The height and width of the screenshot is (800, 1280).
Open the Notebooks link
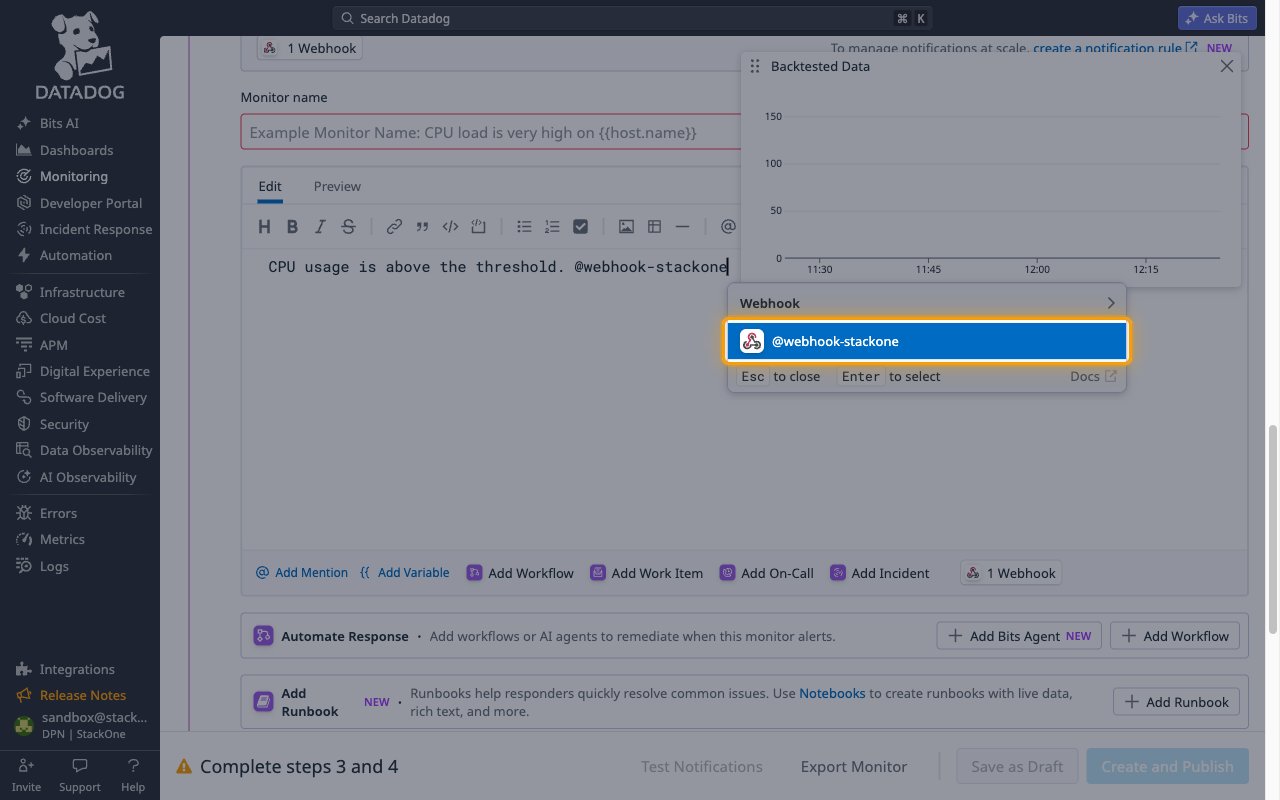pyautogui.click(x=832, y=693)
